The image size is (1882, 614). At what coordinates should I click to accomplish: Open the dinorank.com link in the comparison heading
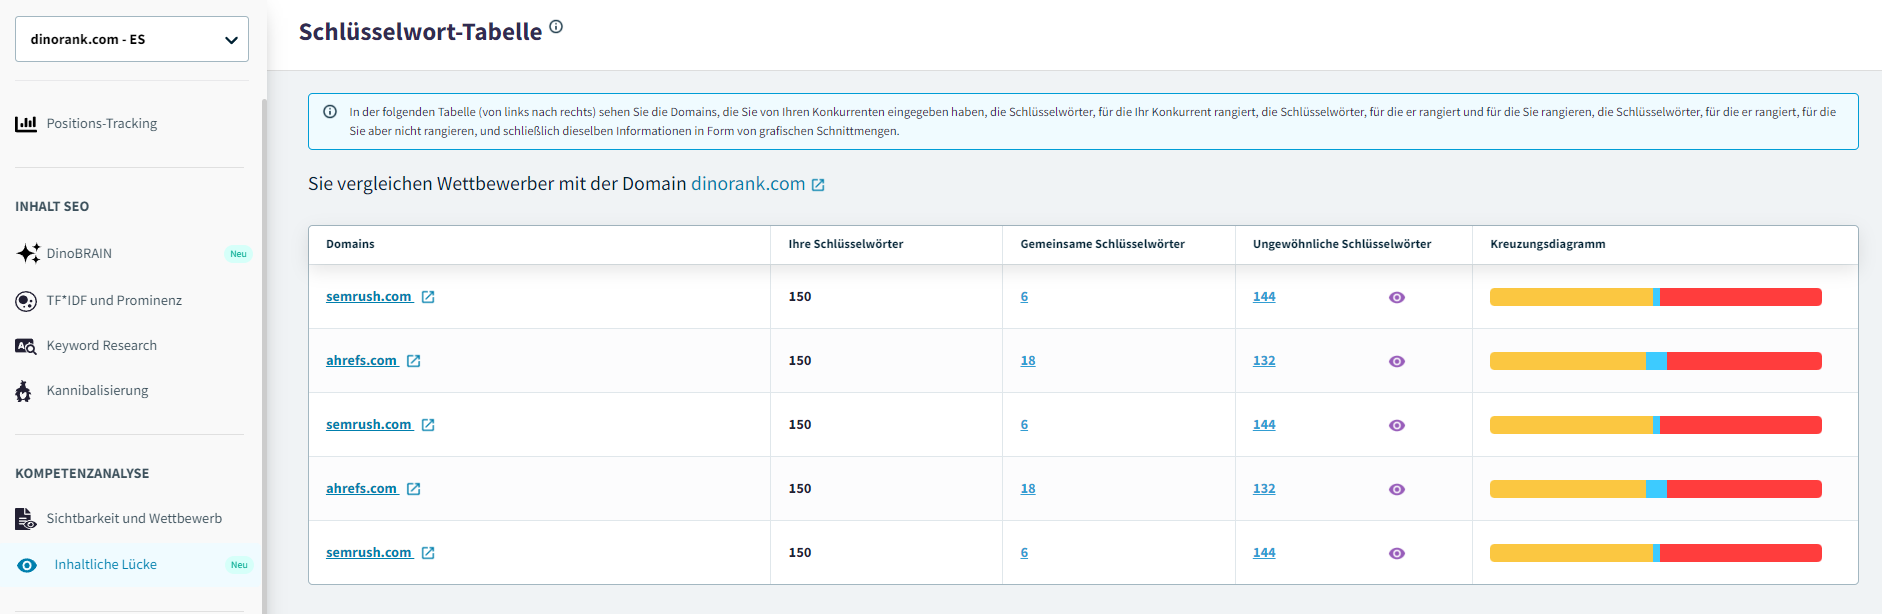coord(747,184)
